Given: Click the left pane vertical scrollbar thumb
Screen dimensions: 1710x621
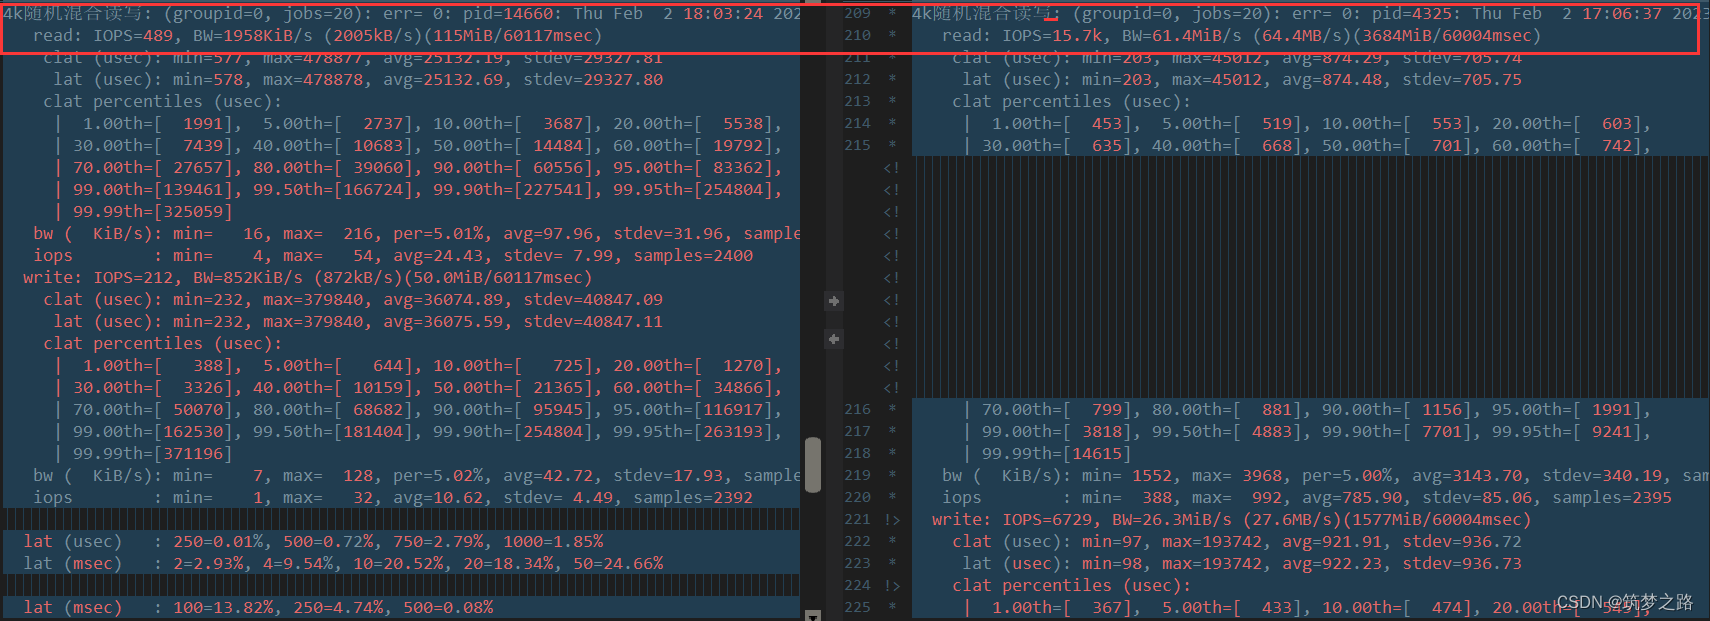Looking at the screenshot, I should click(813, 465).
